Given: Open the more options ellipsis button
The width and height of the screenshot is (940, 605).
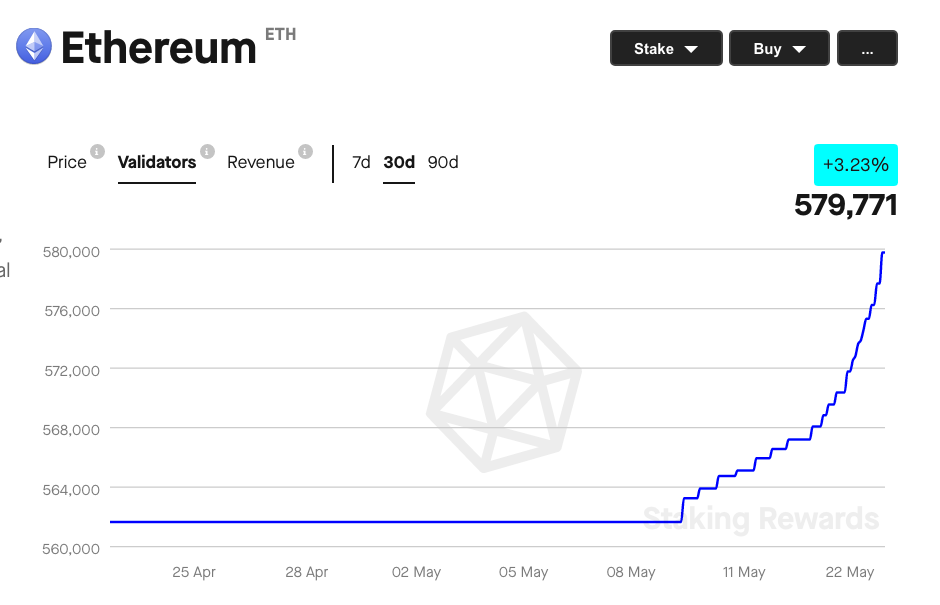Looking at the screenshot, I should (867, 48).
